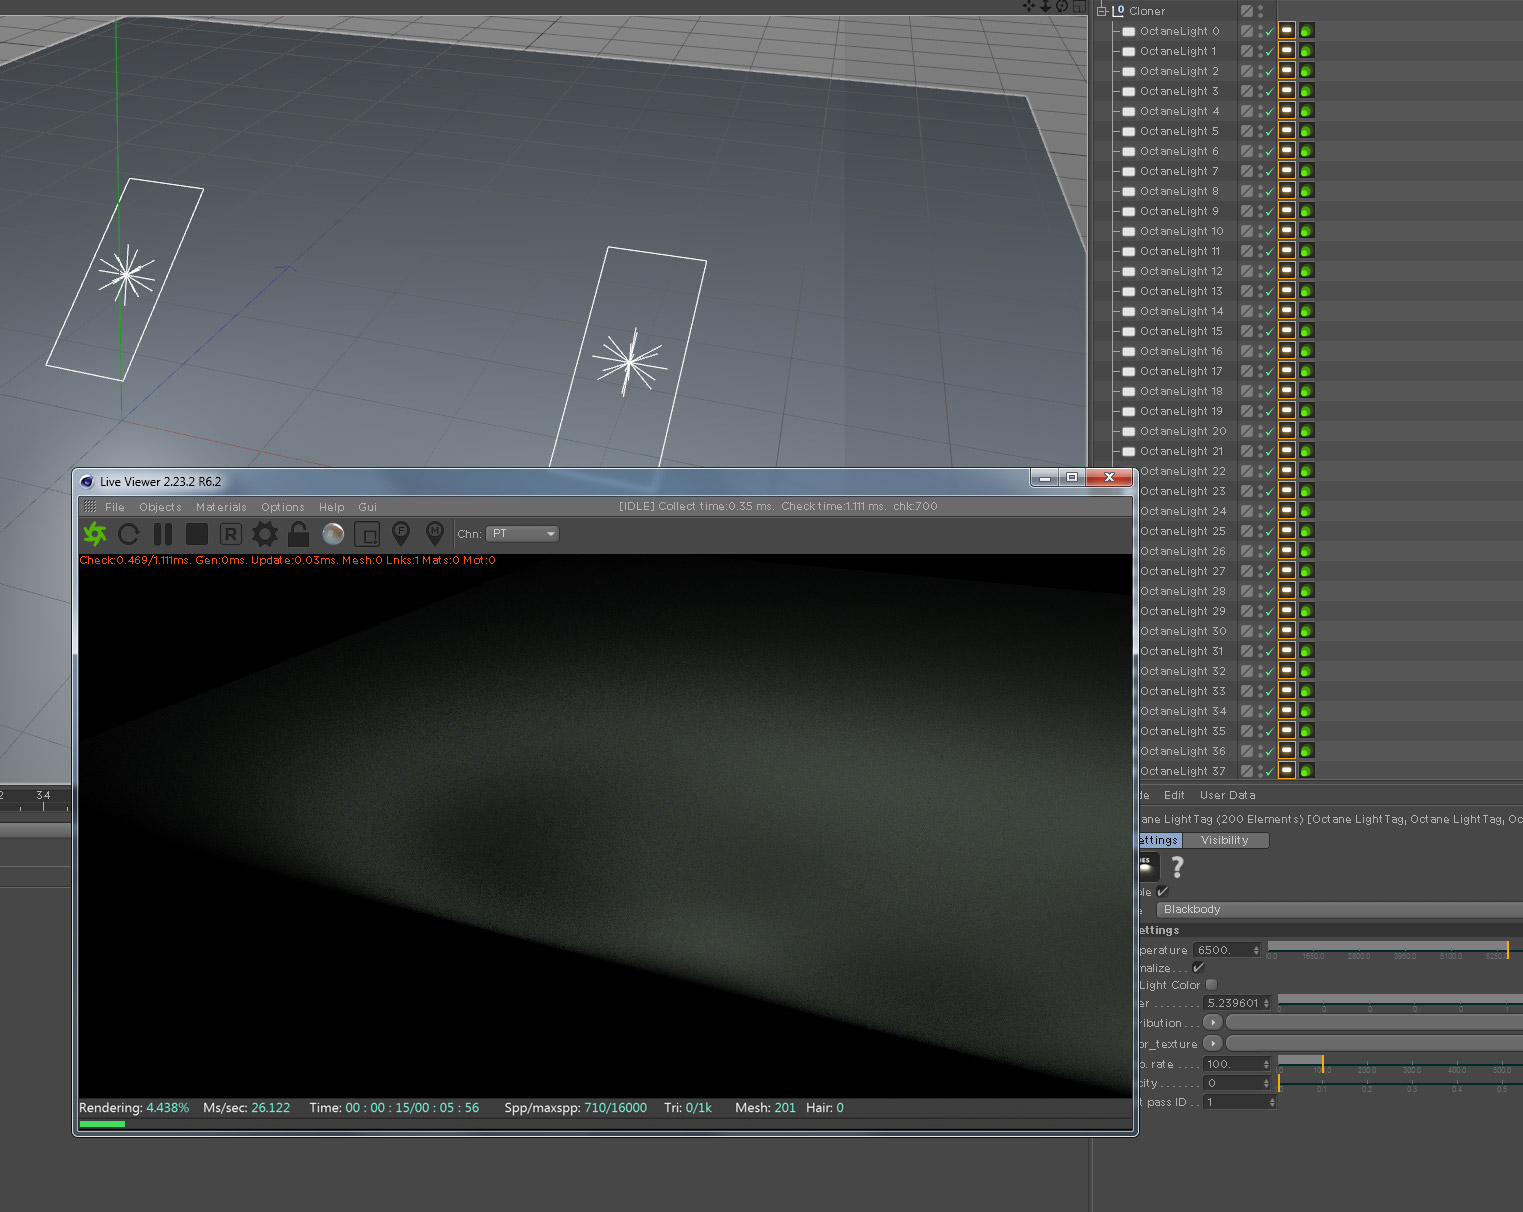Click green Octane object tag on OctaneLight 20
This screenshot has width=1523, height=1212.
click(x=1306, y=431)
